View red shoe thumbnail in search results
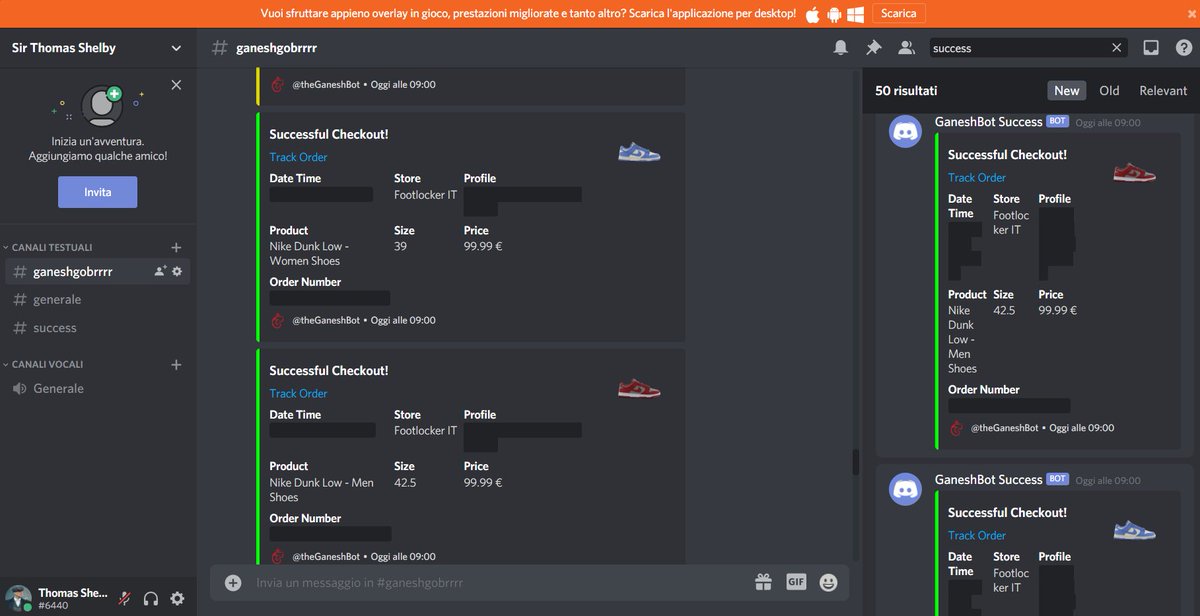Viewport: 1200px width, 616px height. pos(1134,172)
